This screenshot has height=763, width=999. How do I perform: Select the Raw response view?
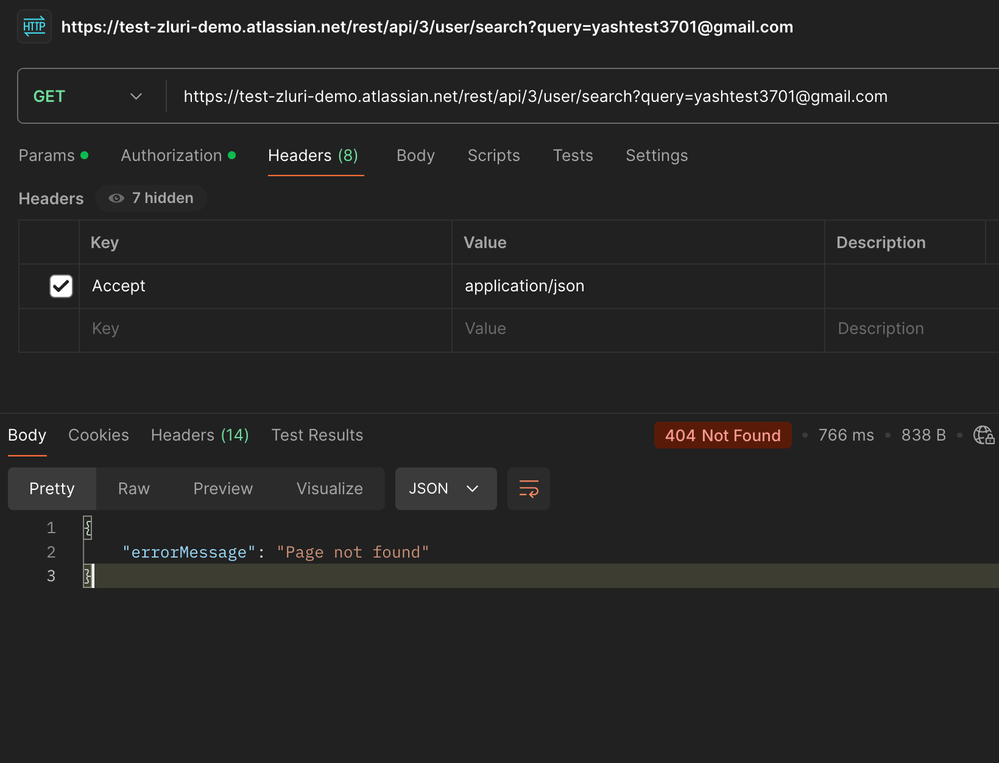click(x=133, y=488)
